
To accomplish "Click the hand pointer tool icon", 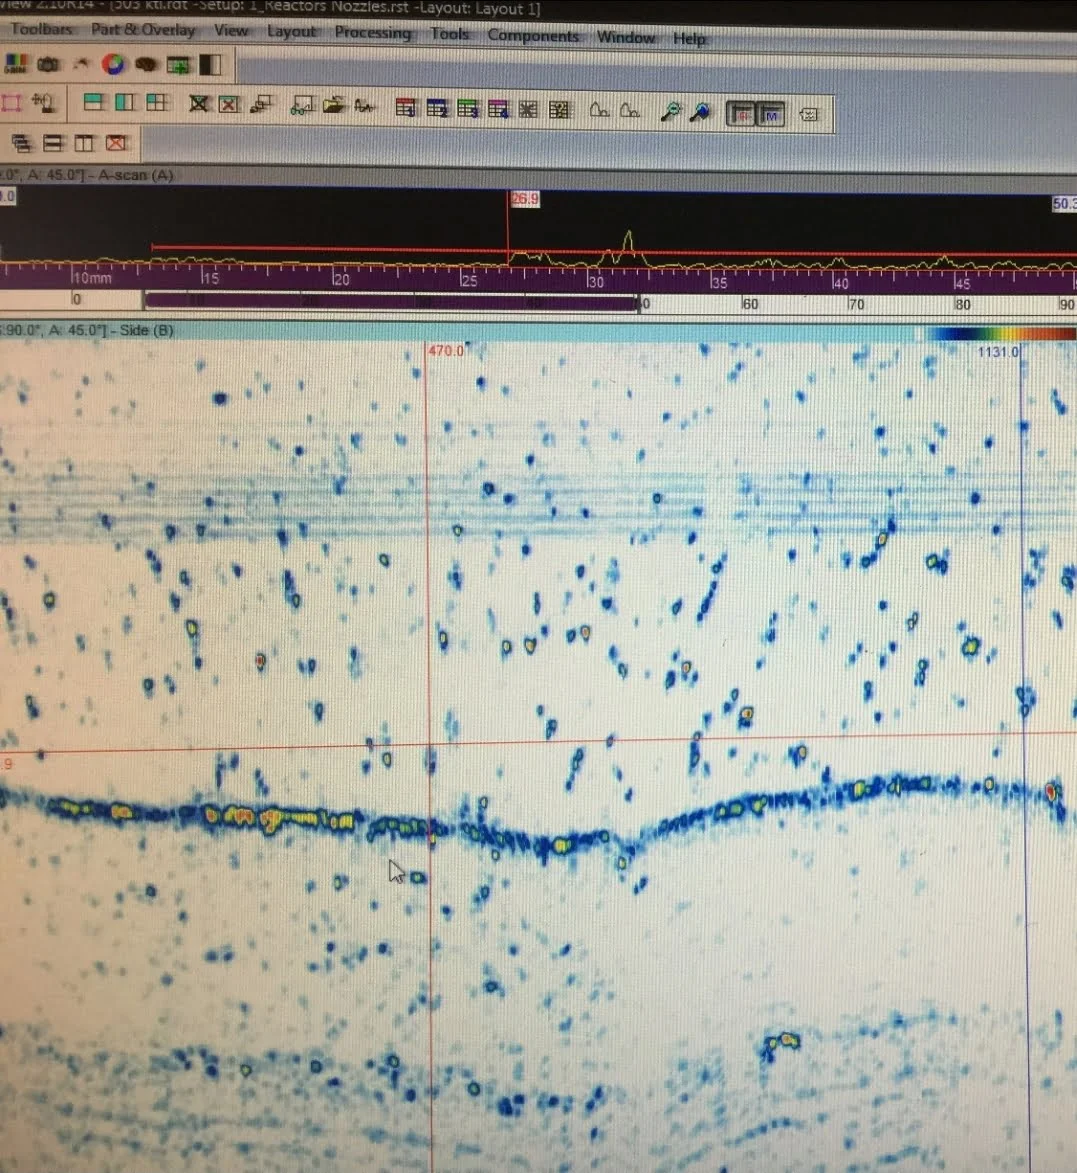I will pyautogui.click(x=43, y=102).
